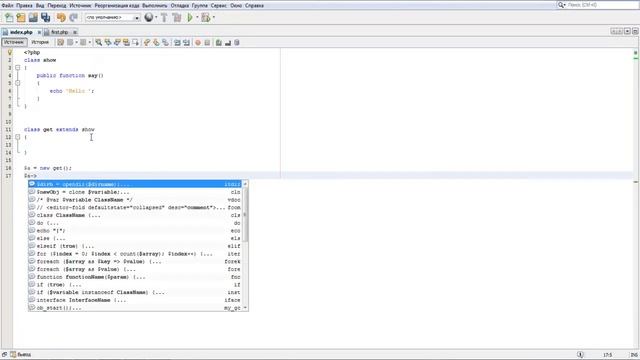
Task: Click the Shift Line Right icon
Action: point(186,42)
